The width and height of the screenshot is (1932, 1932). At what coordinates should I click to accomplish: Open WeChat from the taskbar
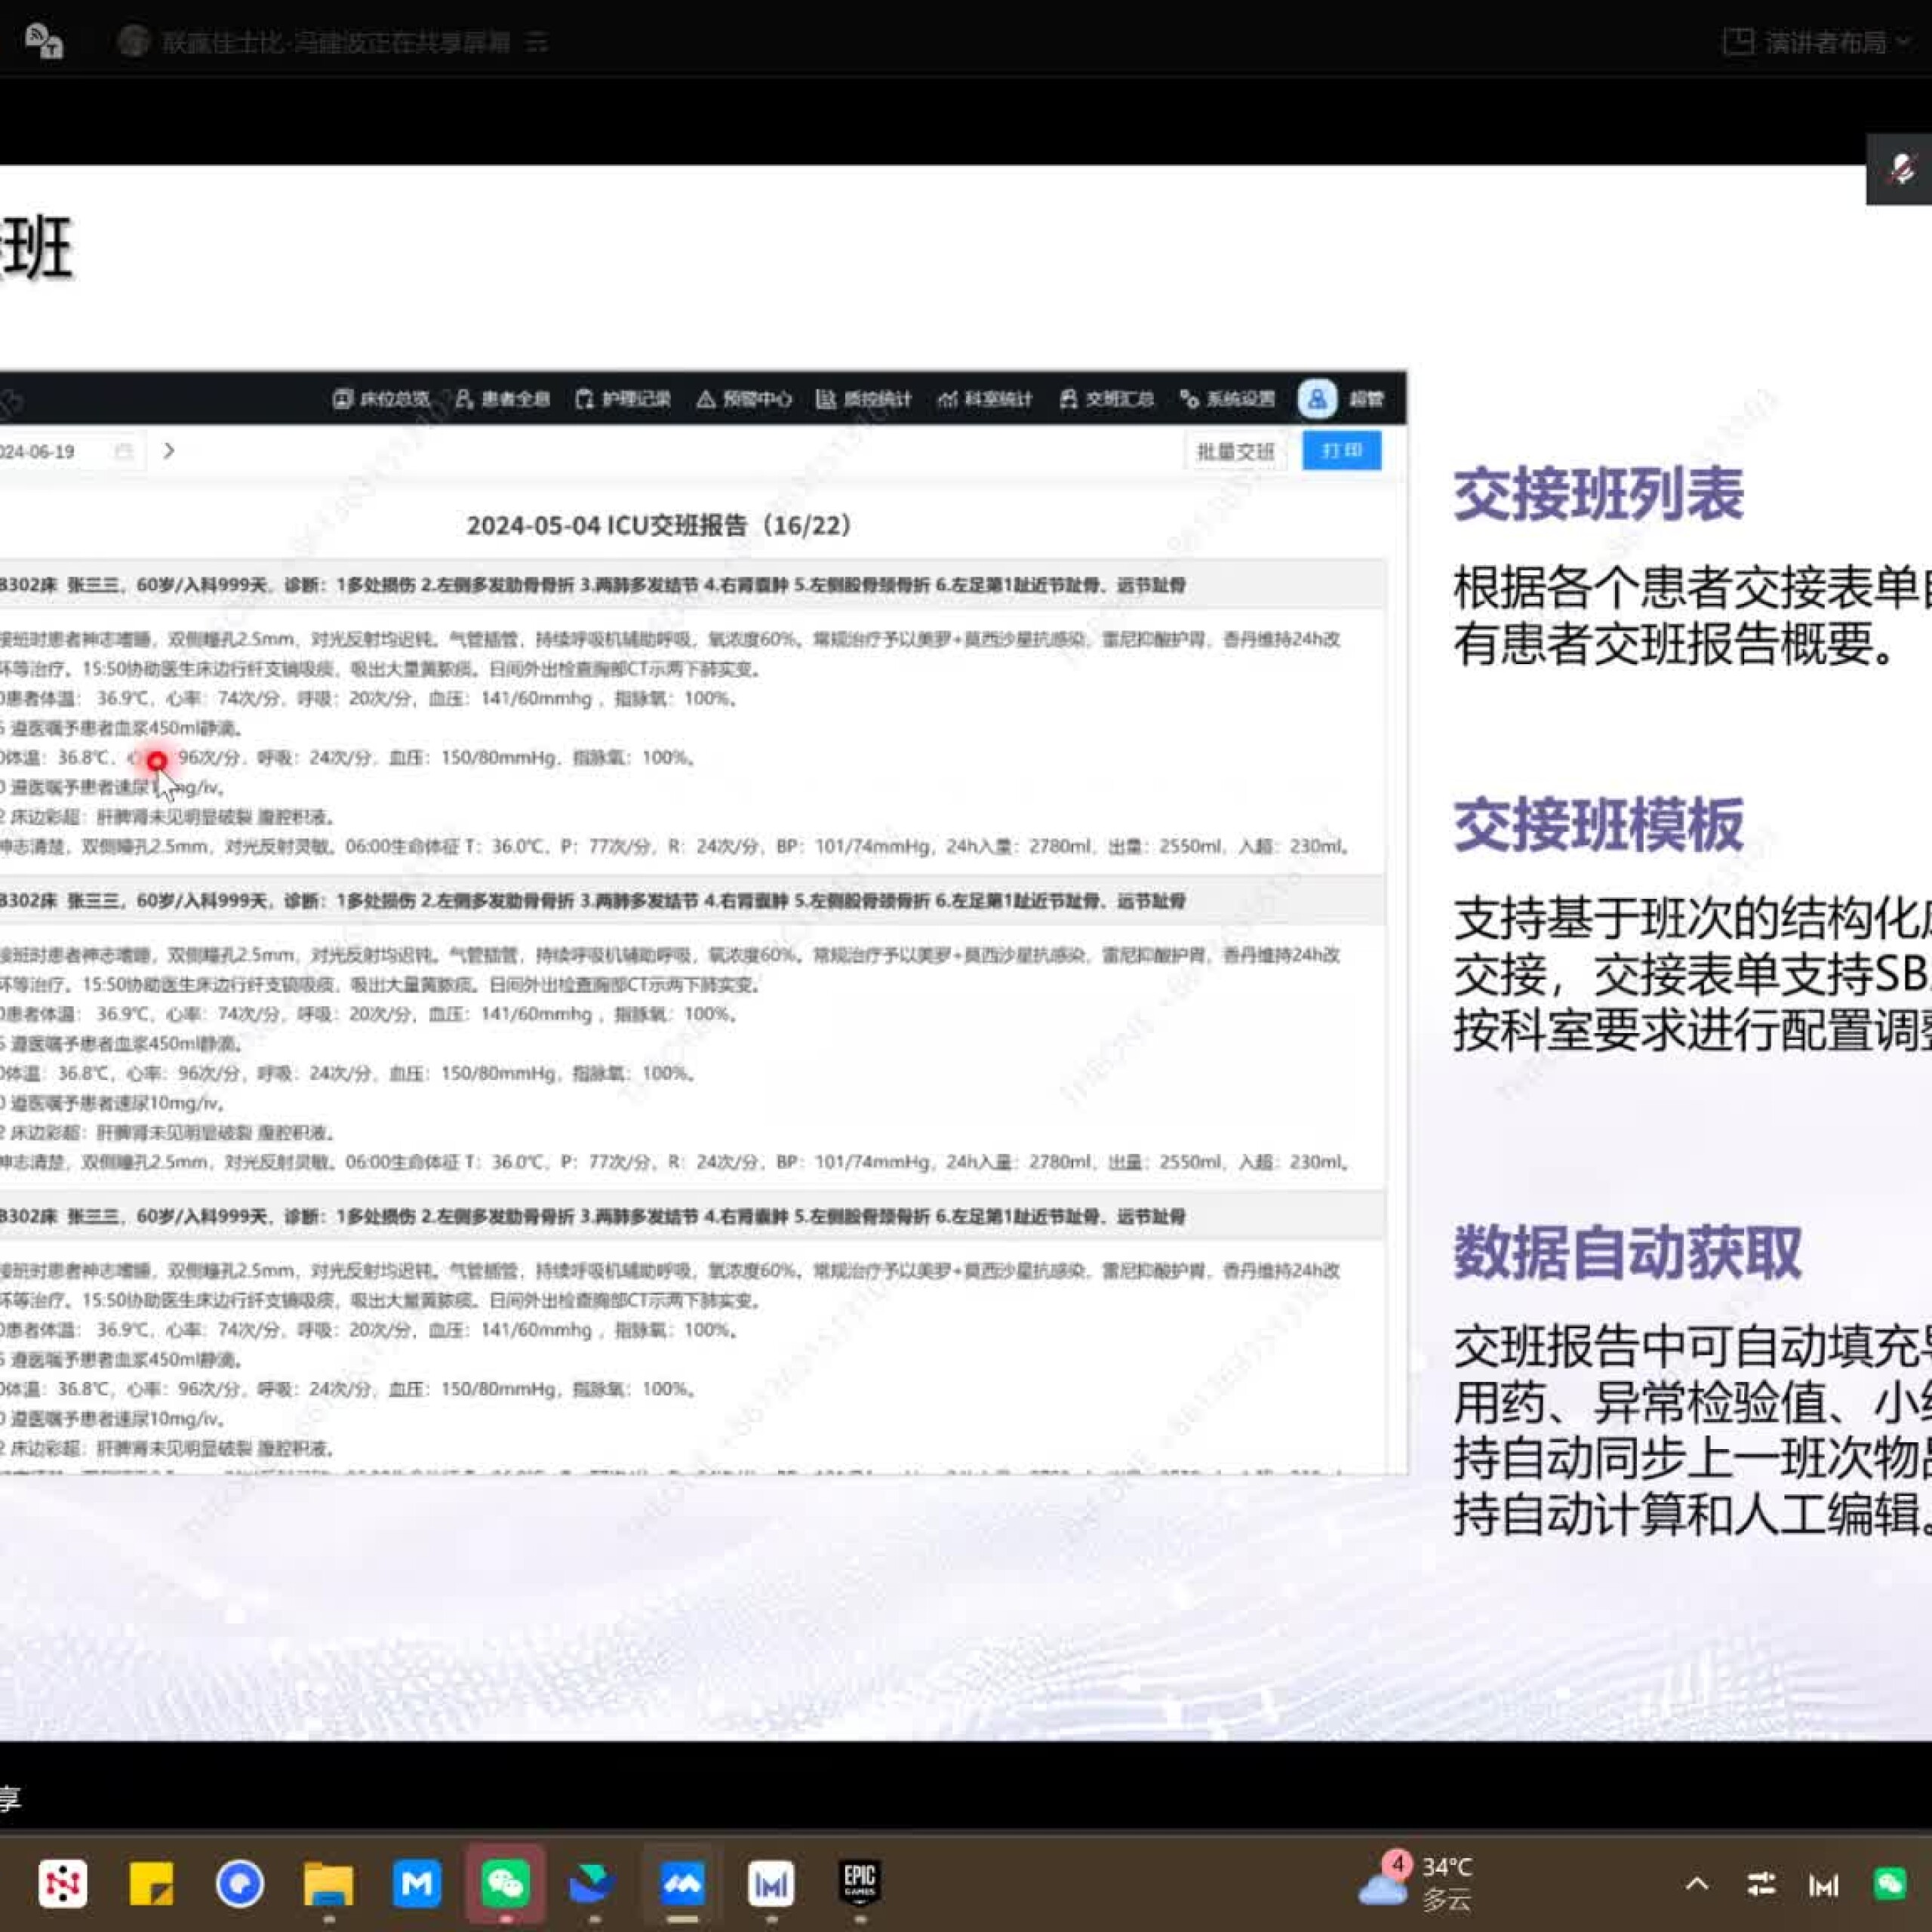(505, 1884)
